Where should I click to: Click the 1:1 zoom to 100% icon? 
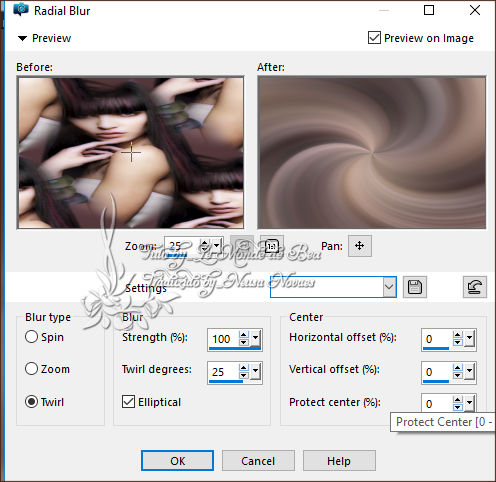[272, 246]
